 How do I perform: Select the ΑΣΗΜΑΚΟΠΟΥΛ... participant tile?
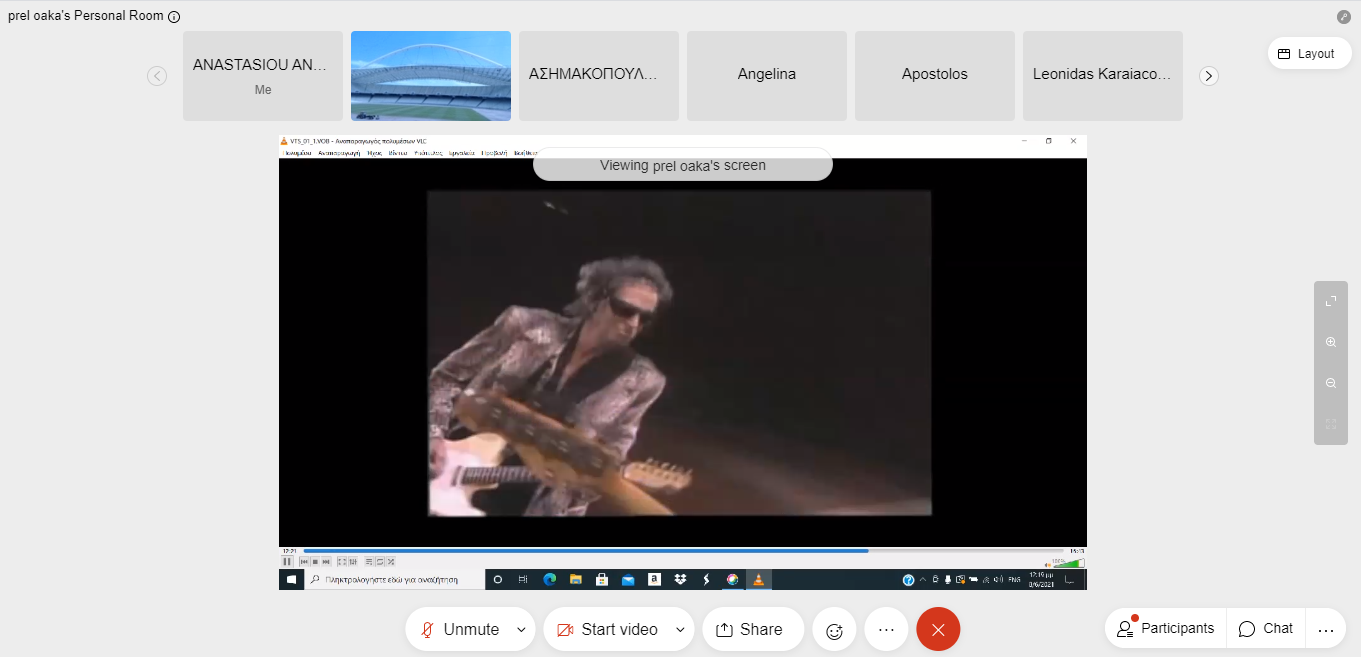click(599, 76)
